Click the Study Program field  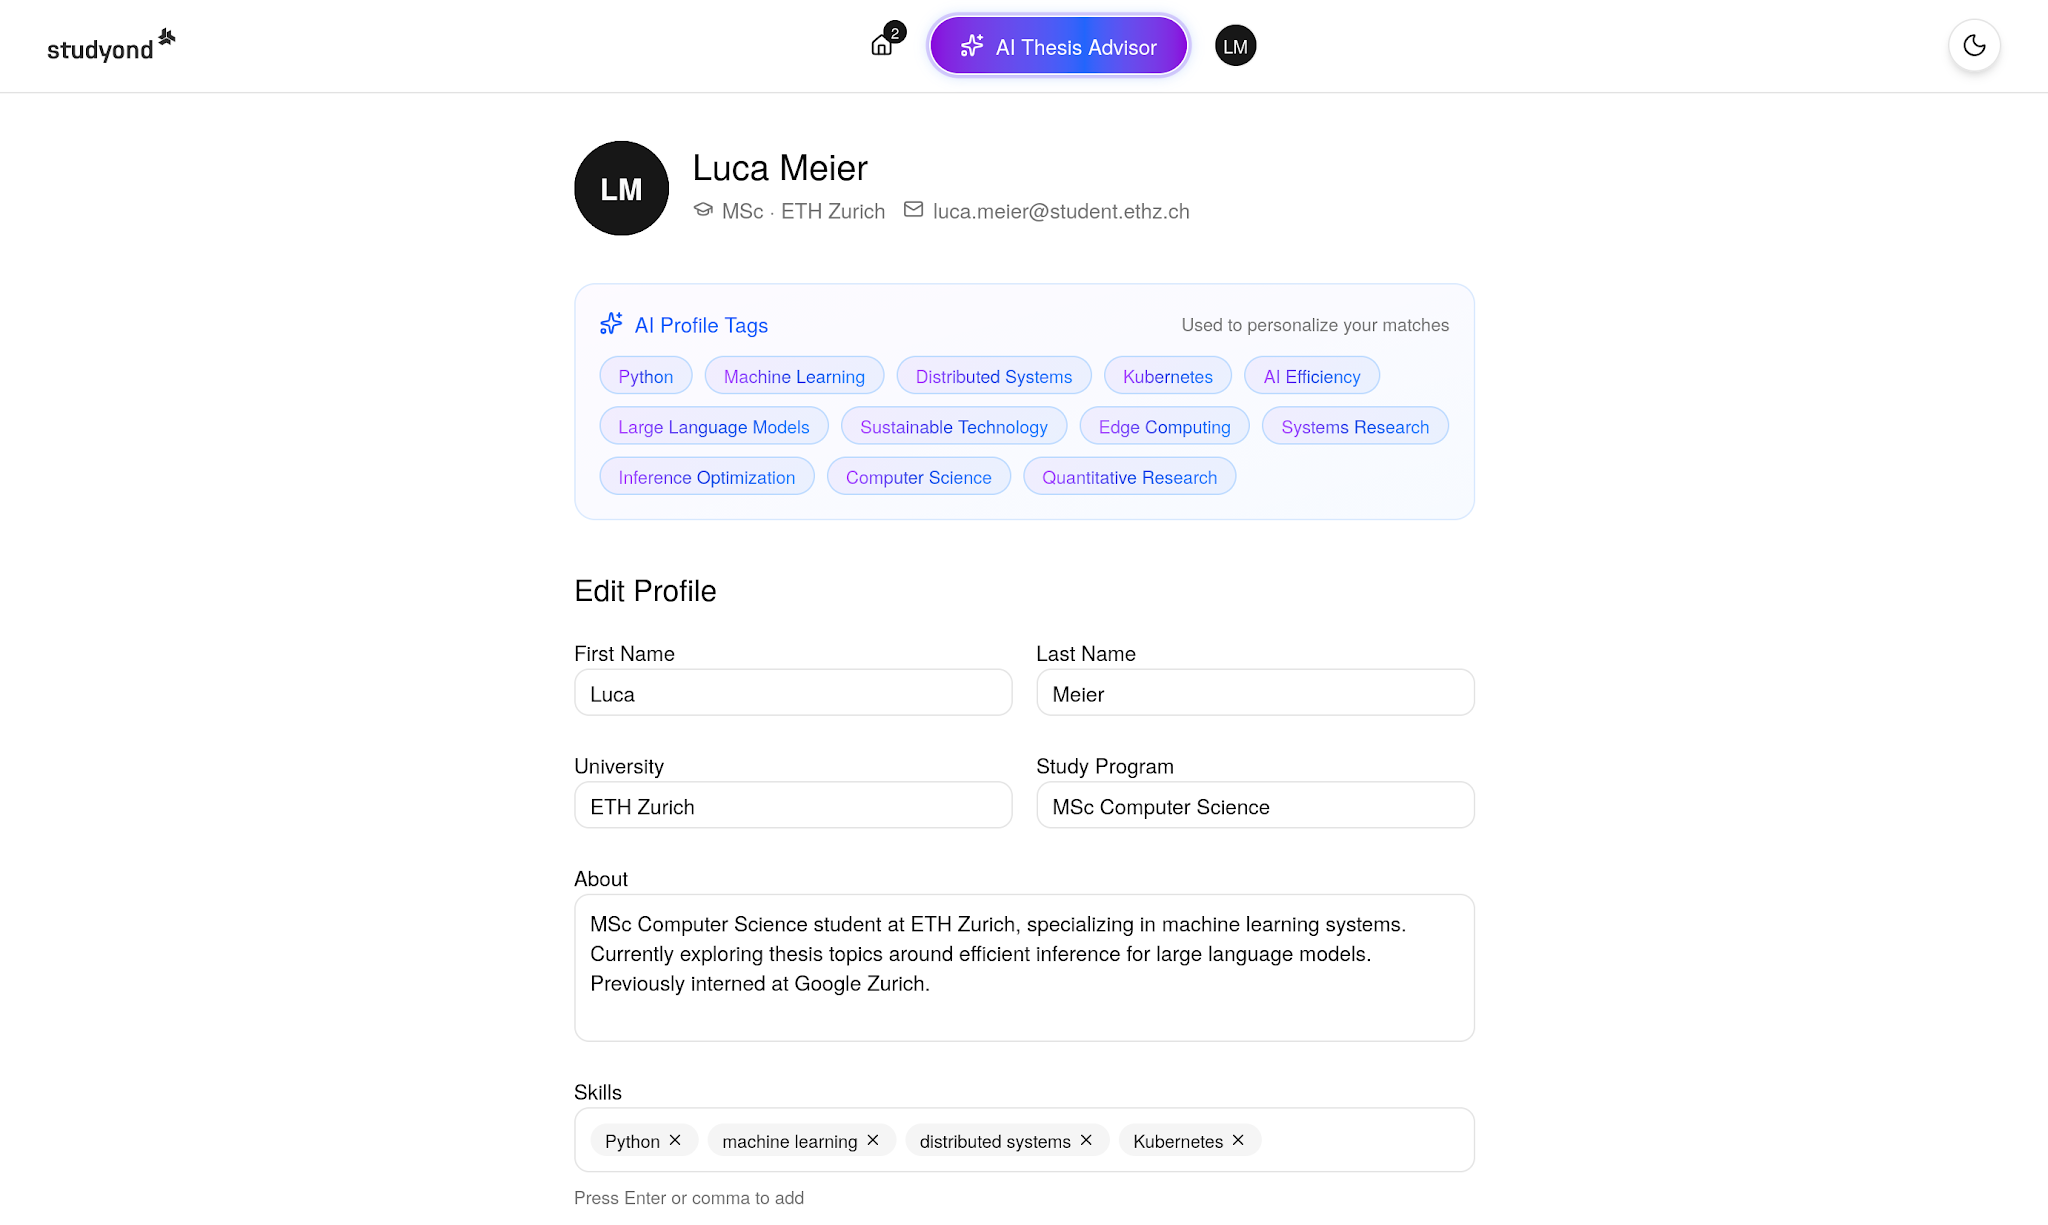(x=1254, y=805)
